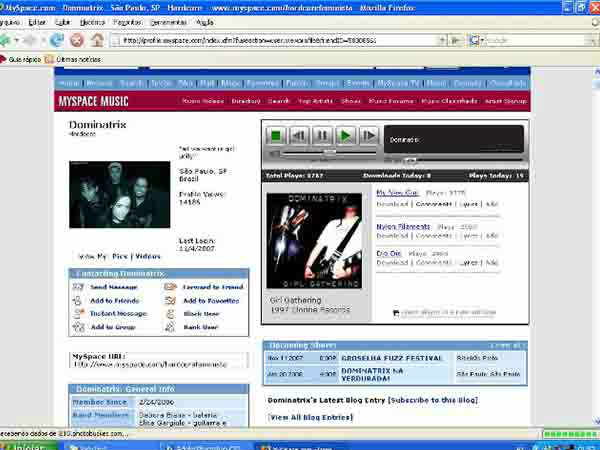Skip to the previous track in player
This screenshot has width=600, height=450.
pos(299,135)
